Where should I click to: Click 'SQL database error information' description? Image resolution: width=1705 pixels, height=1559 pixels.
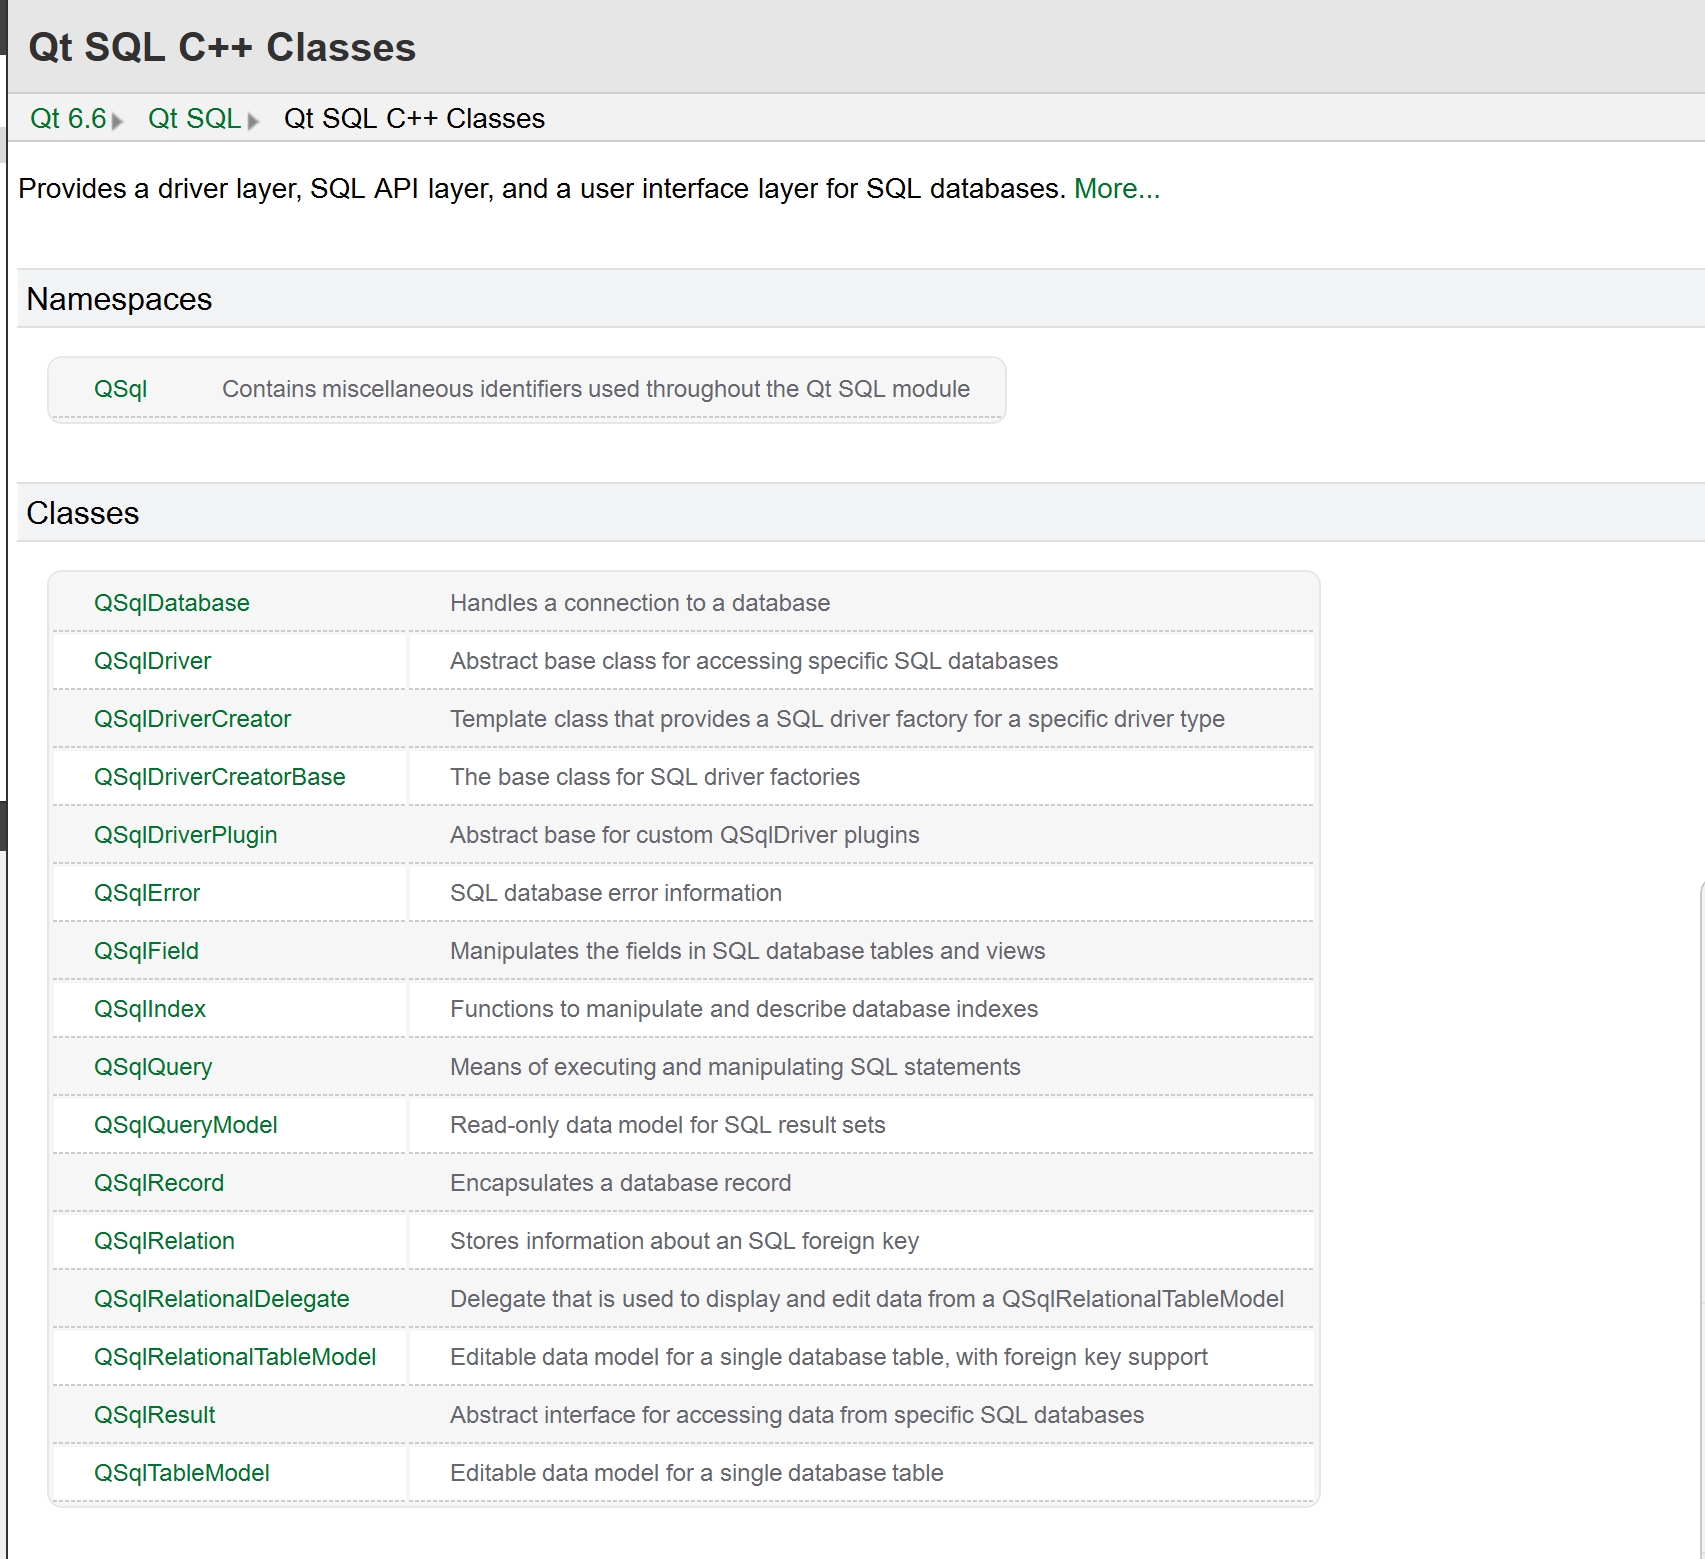pyautogui.click(x=616, y=893)
